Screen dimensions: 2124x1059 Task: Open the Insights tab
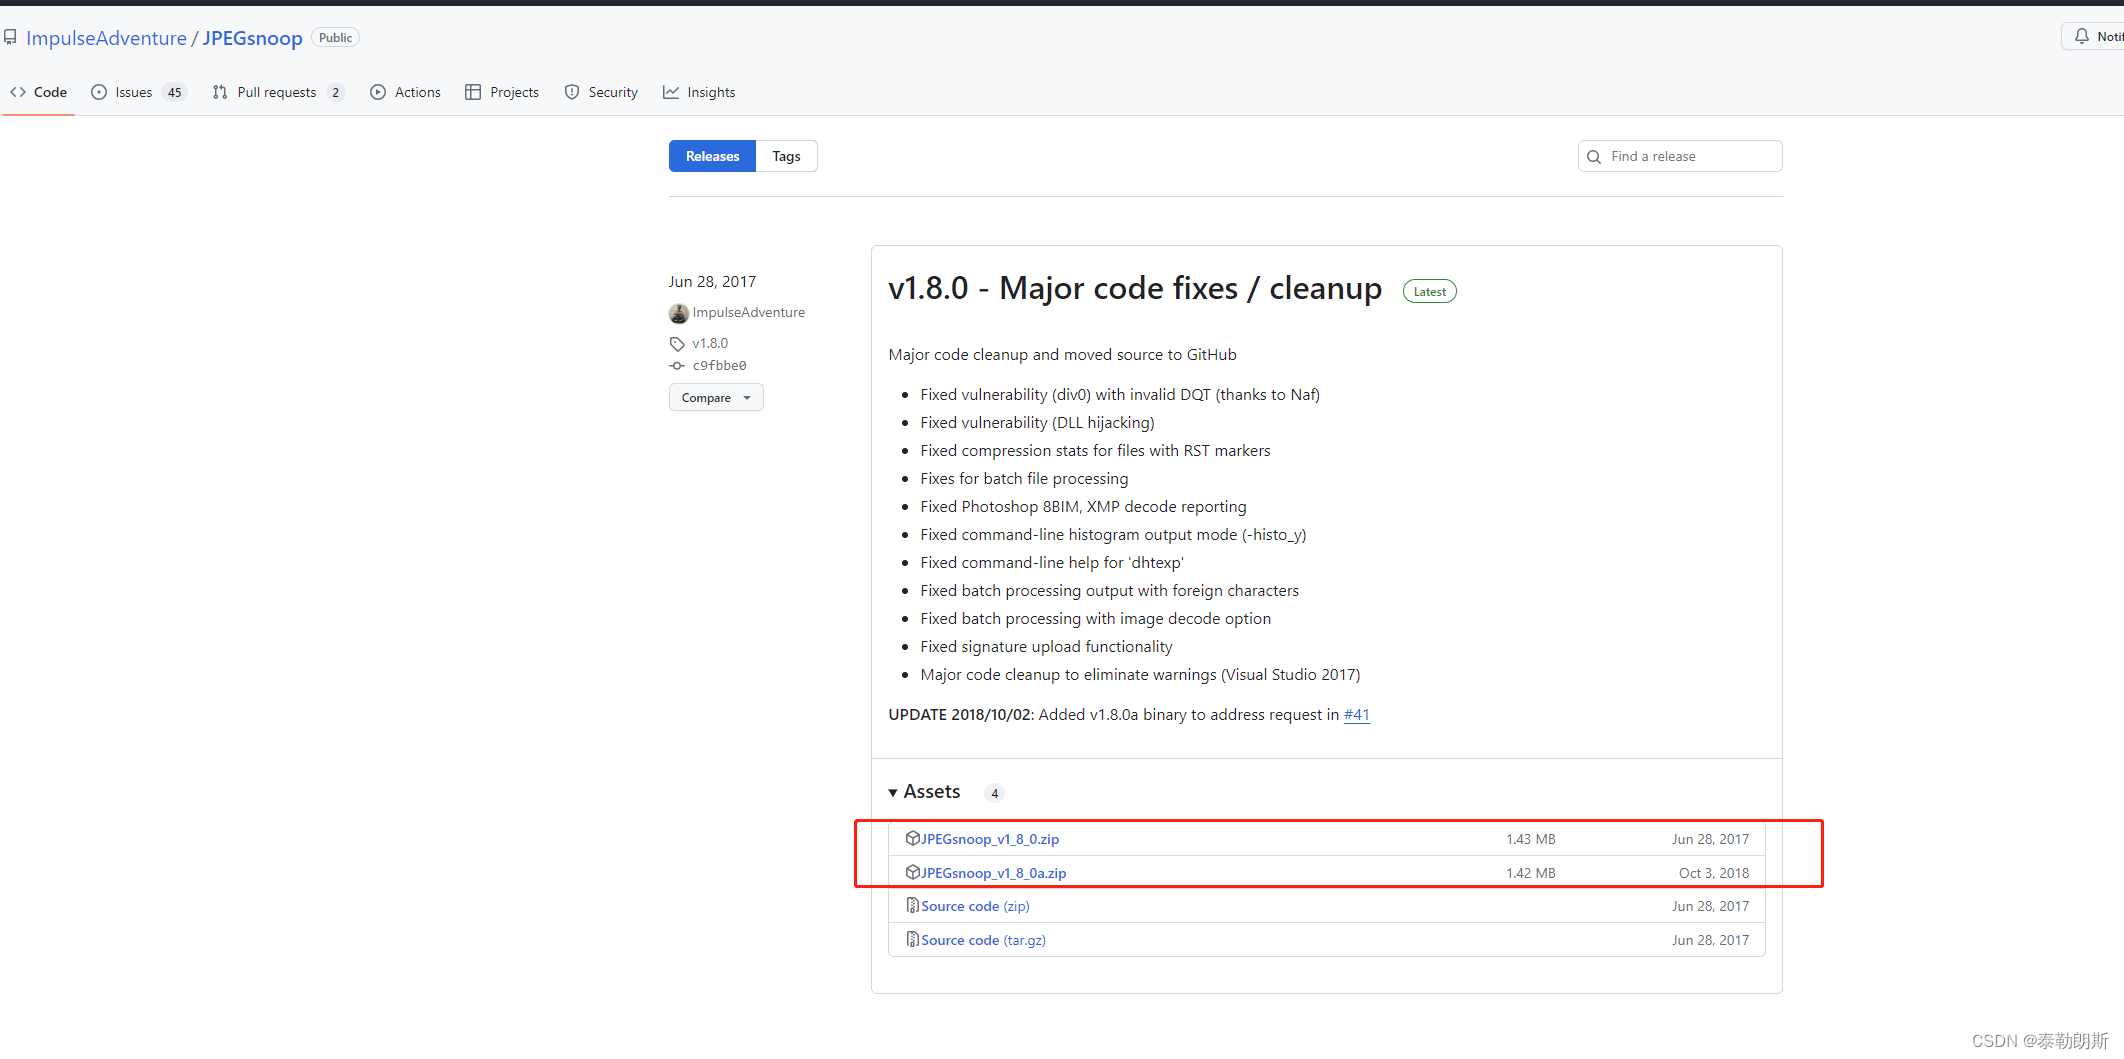(x=699, y=92)
